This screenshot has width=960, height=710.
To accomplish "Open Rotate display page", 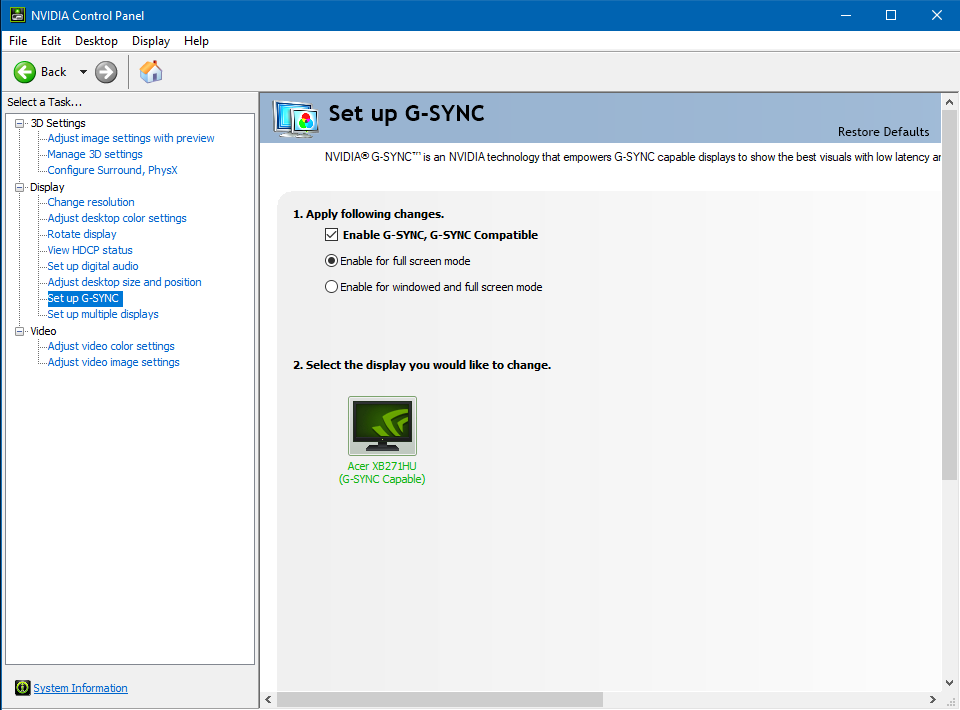I will [x=82, y=234].
